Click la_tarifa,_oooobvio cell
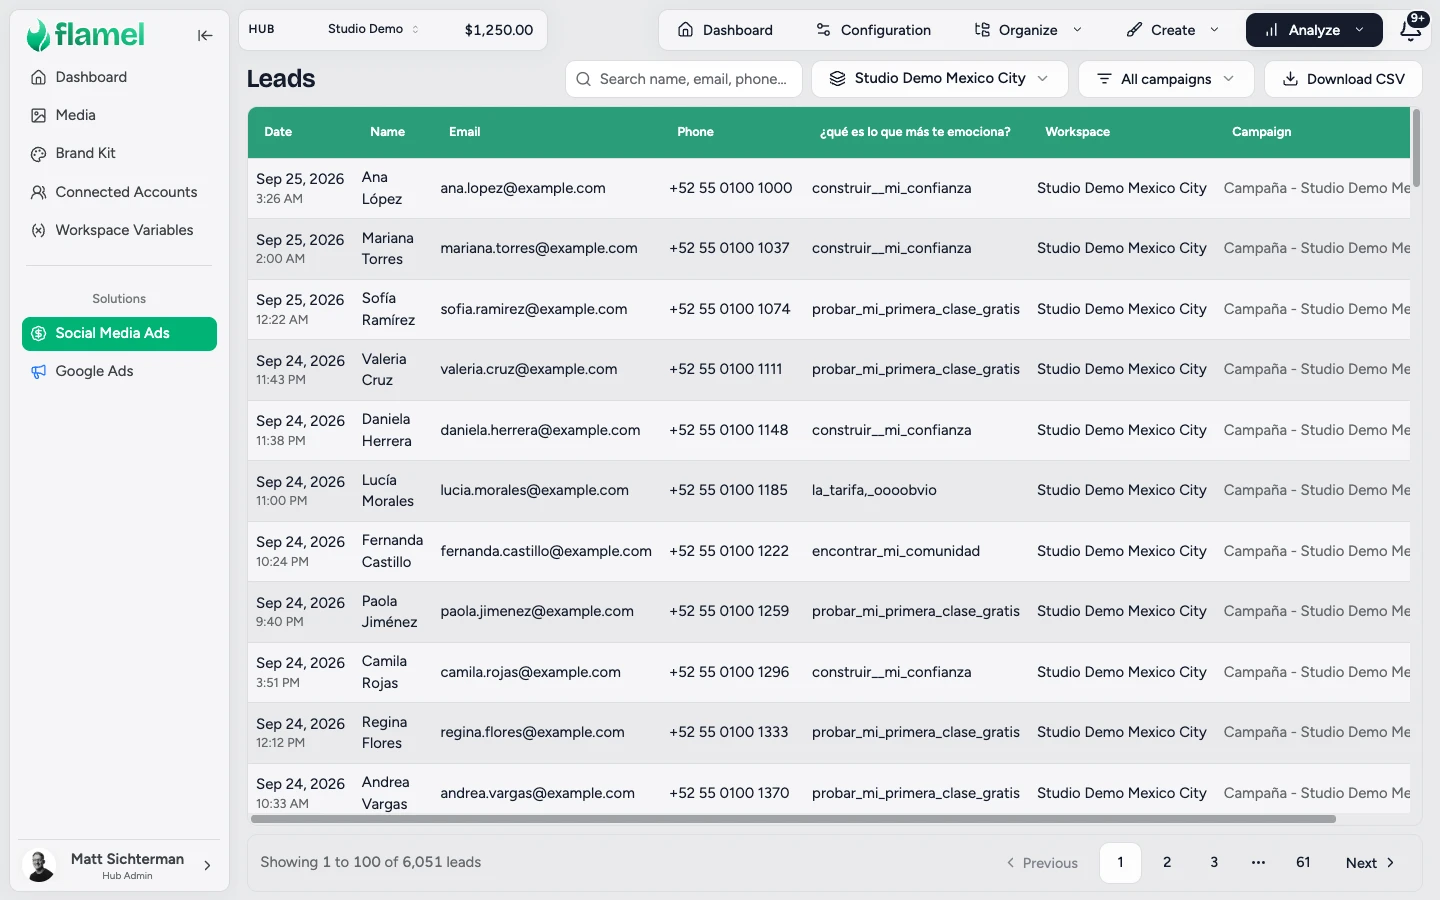This screenshot has height=900, width=1440. tap(874, 490)
